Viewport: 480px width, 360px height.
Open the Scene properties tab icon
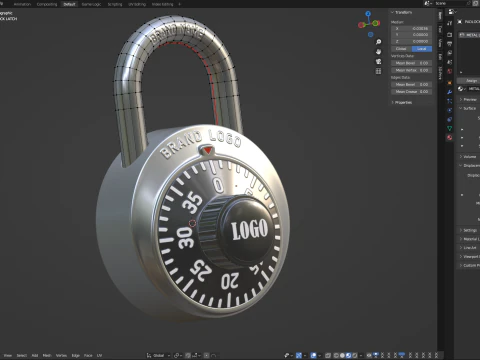tap(450, 62)
